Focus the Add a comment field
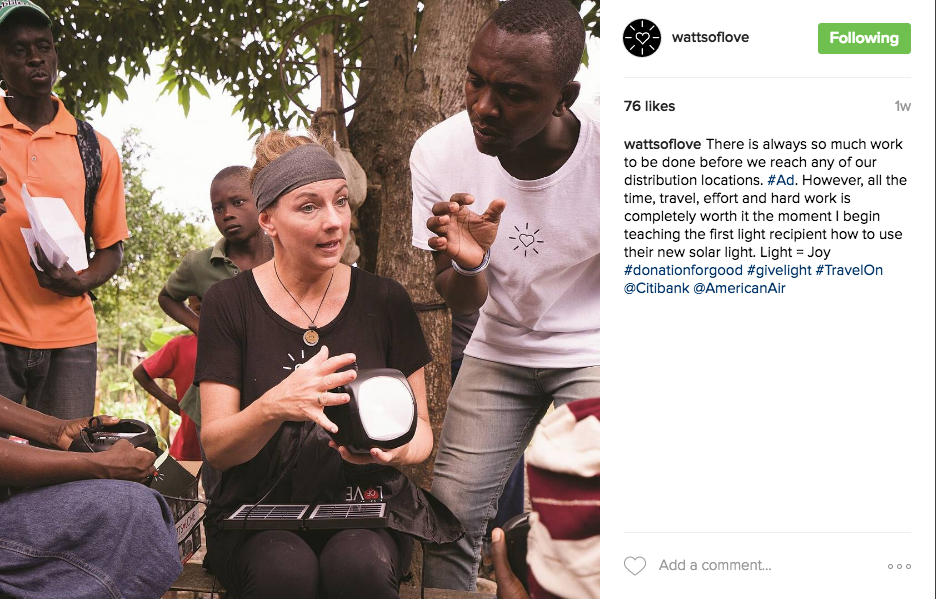This screenshot has width=936, height=599. [x=715, y=566]
